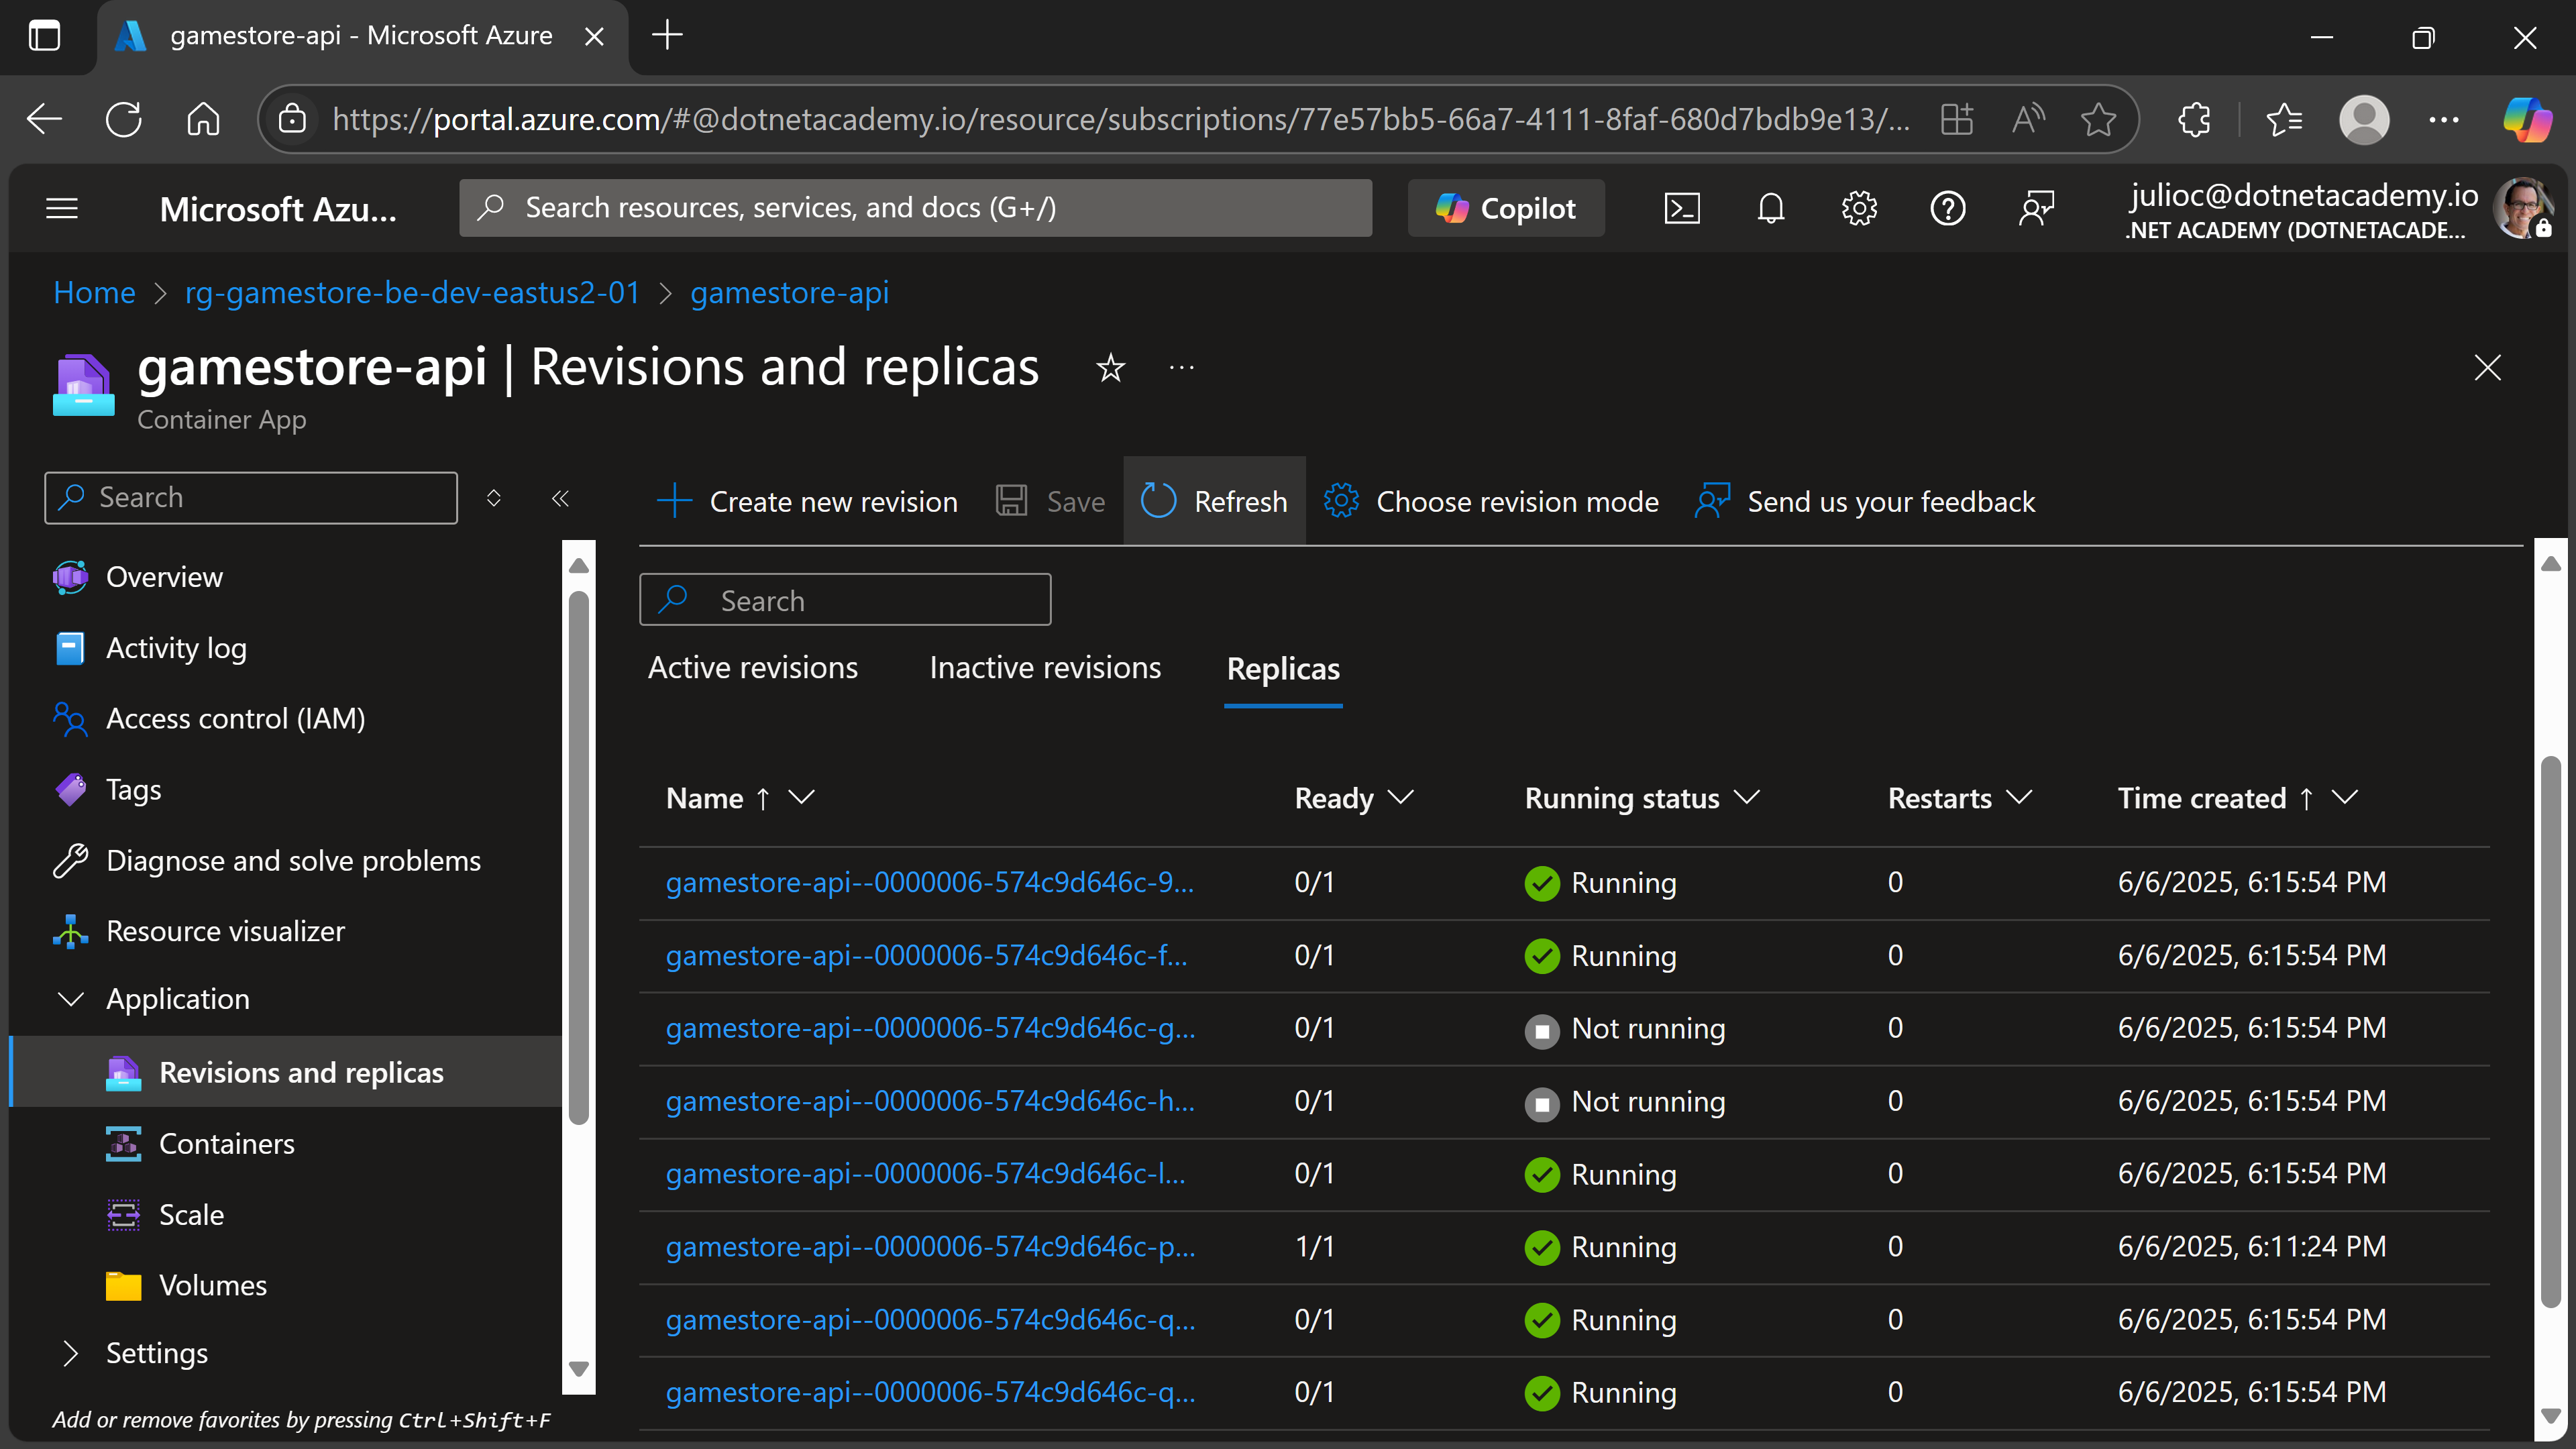Viewport: 2576px width, 1449px height.
Task: Switch to the Active revisions tab
Action: tap(753, 668)
